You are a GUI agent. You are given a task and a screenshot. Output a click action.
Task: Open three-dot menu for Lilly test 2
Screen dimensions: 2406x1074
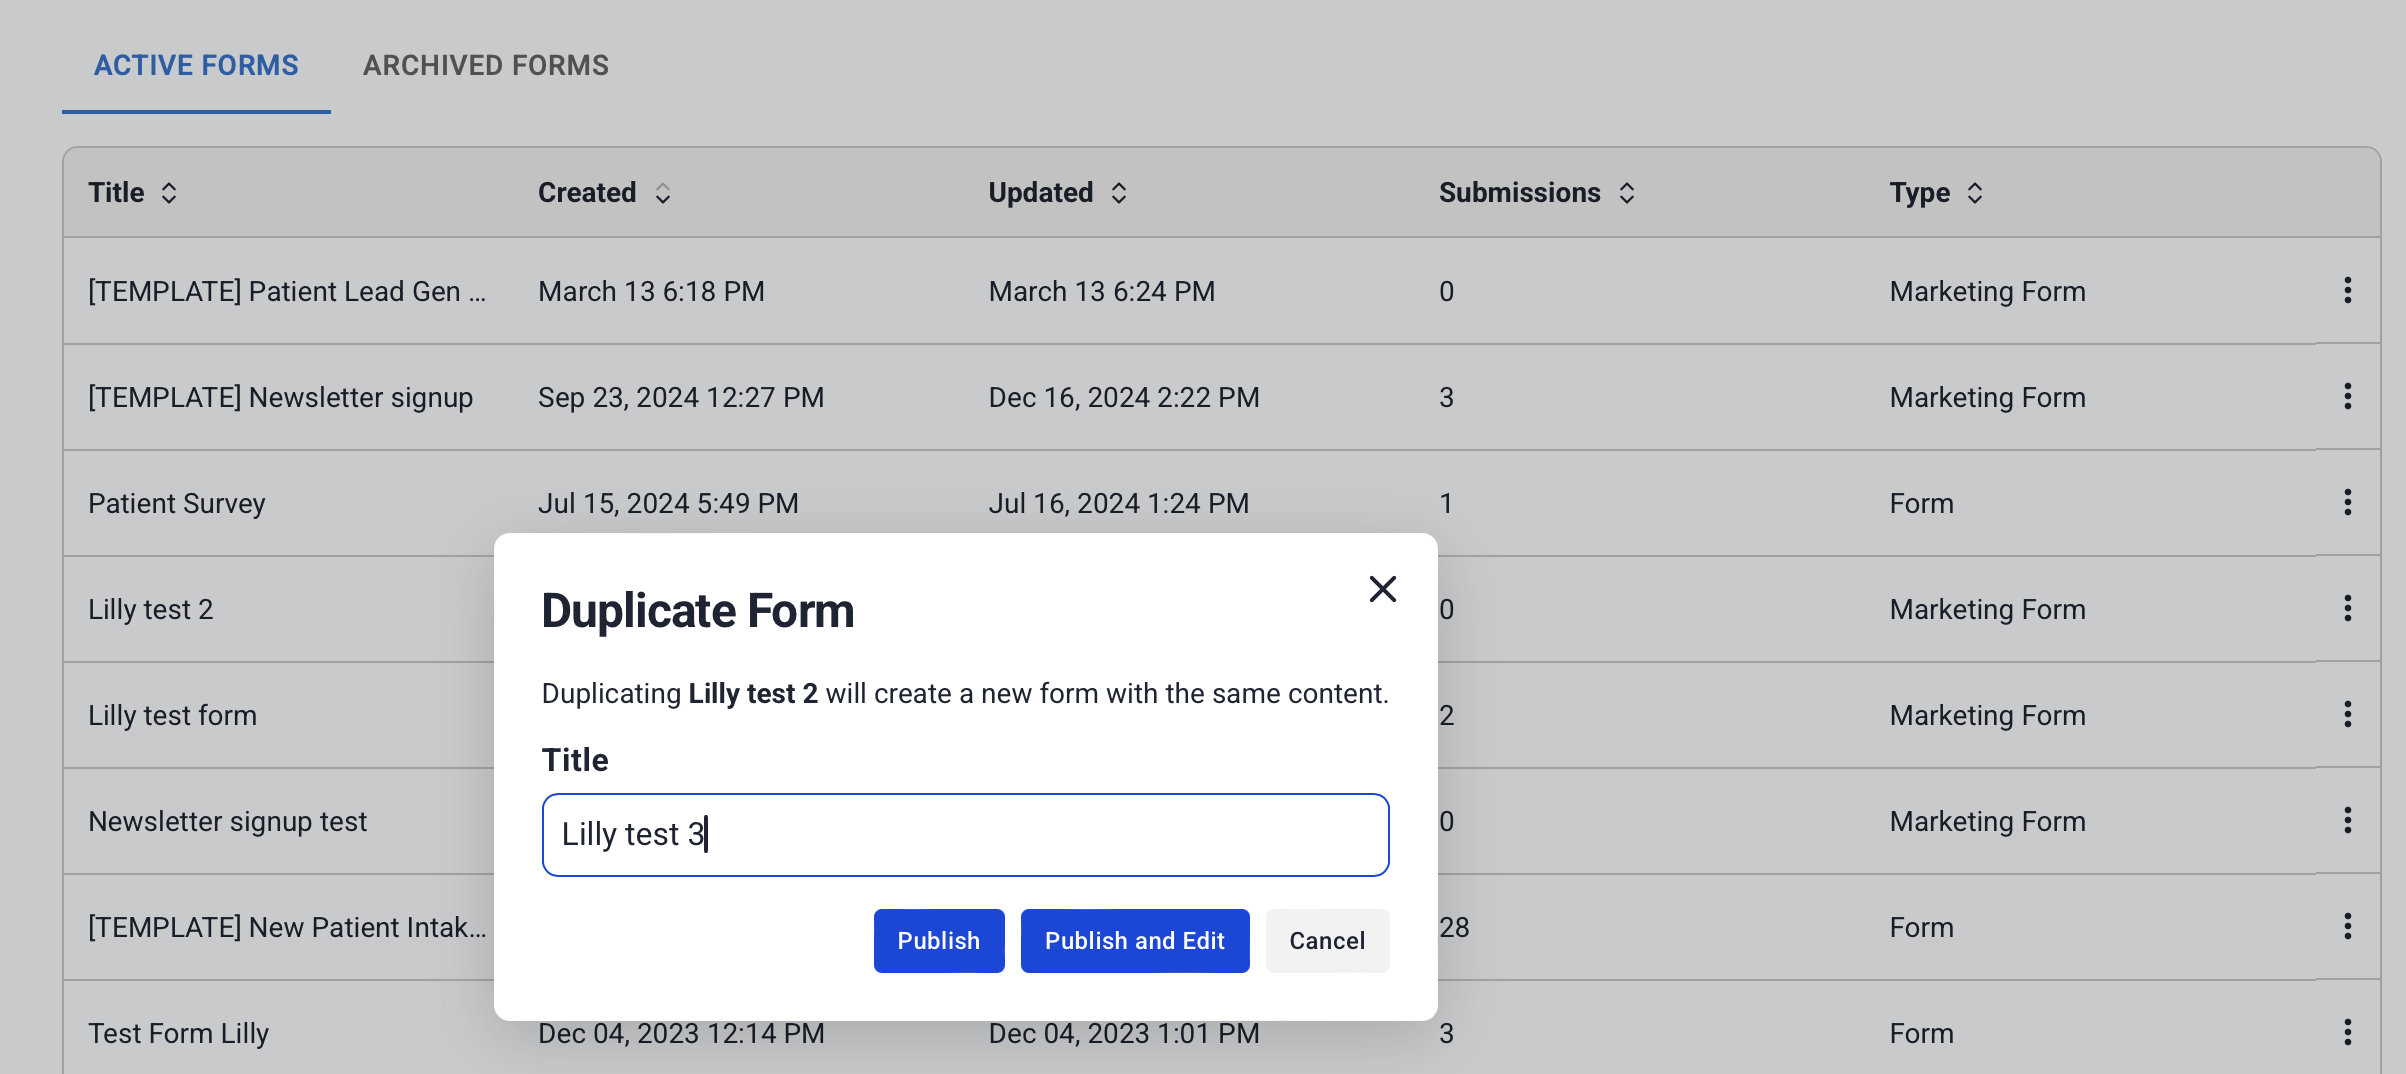point(2347,609)
